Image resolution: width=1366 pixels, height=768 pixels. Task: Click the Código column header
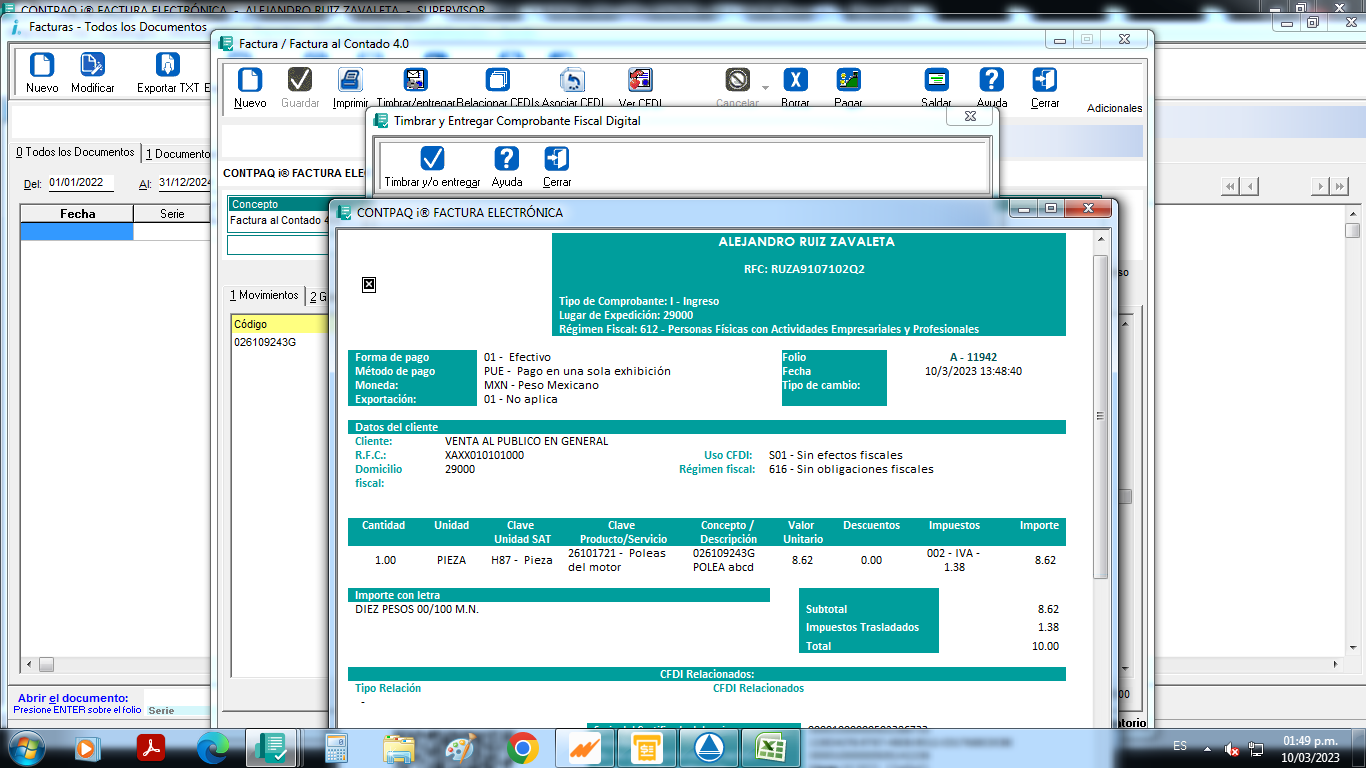280,324
